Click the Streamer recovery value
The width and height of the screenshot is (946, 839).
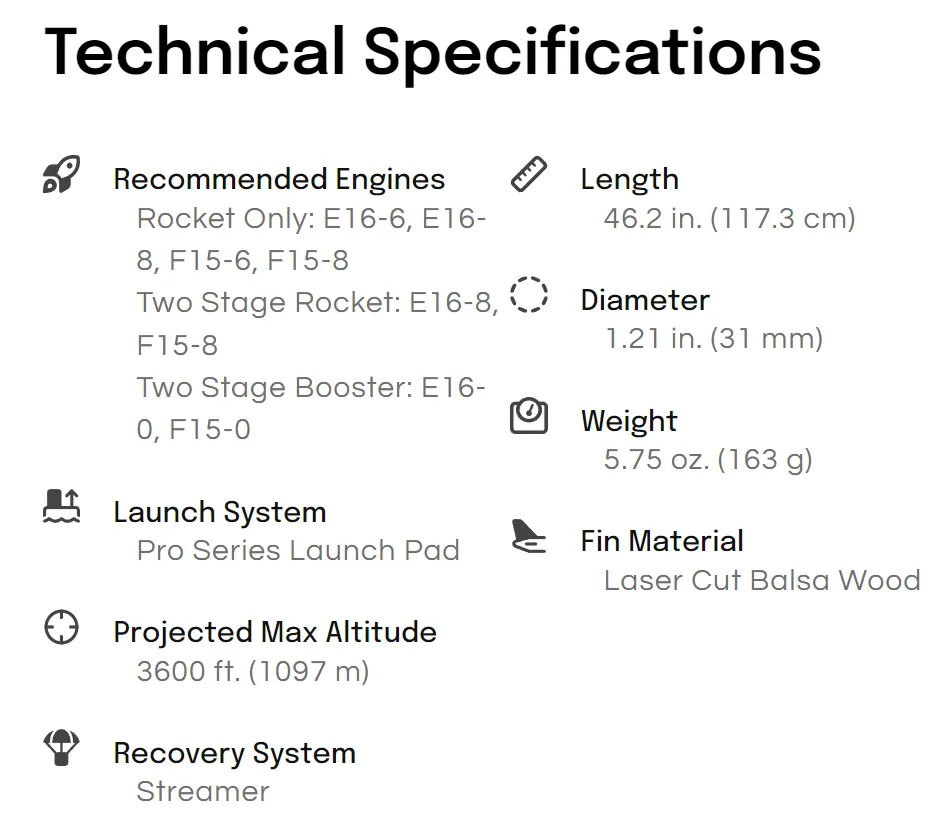coord(203,791)
